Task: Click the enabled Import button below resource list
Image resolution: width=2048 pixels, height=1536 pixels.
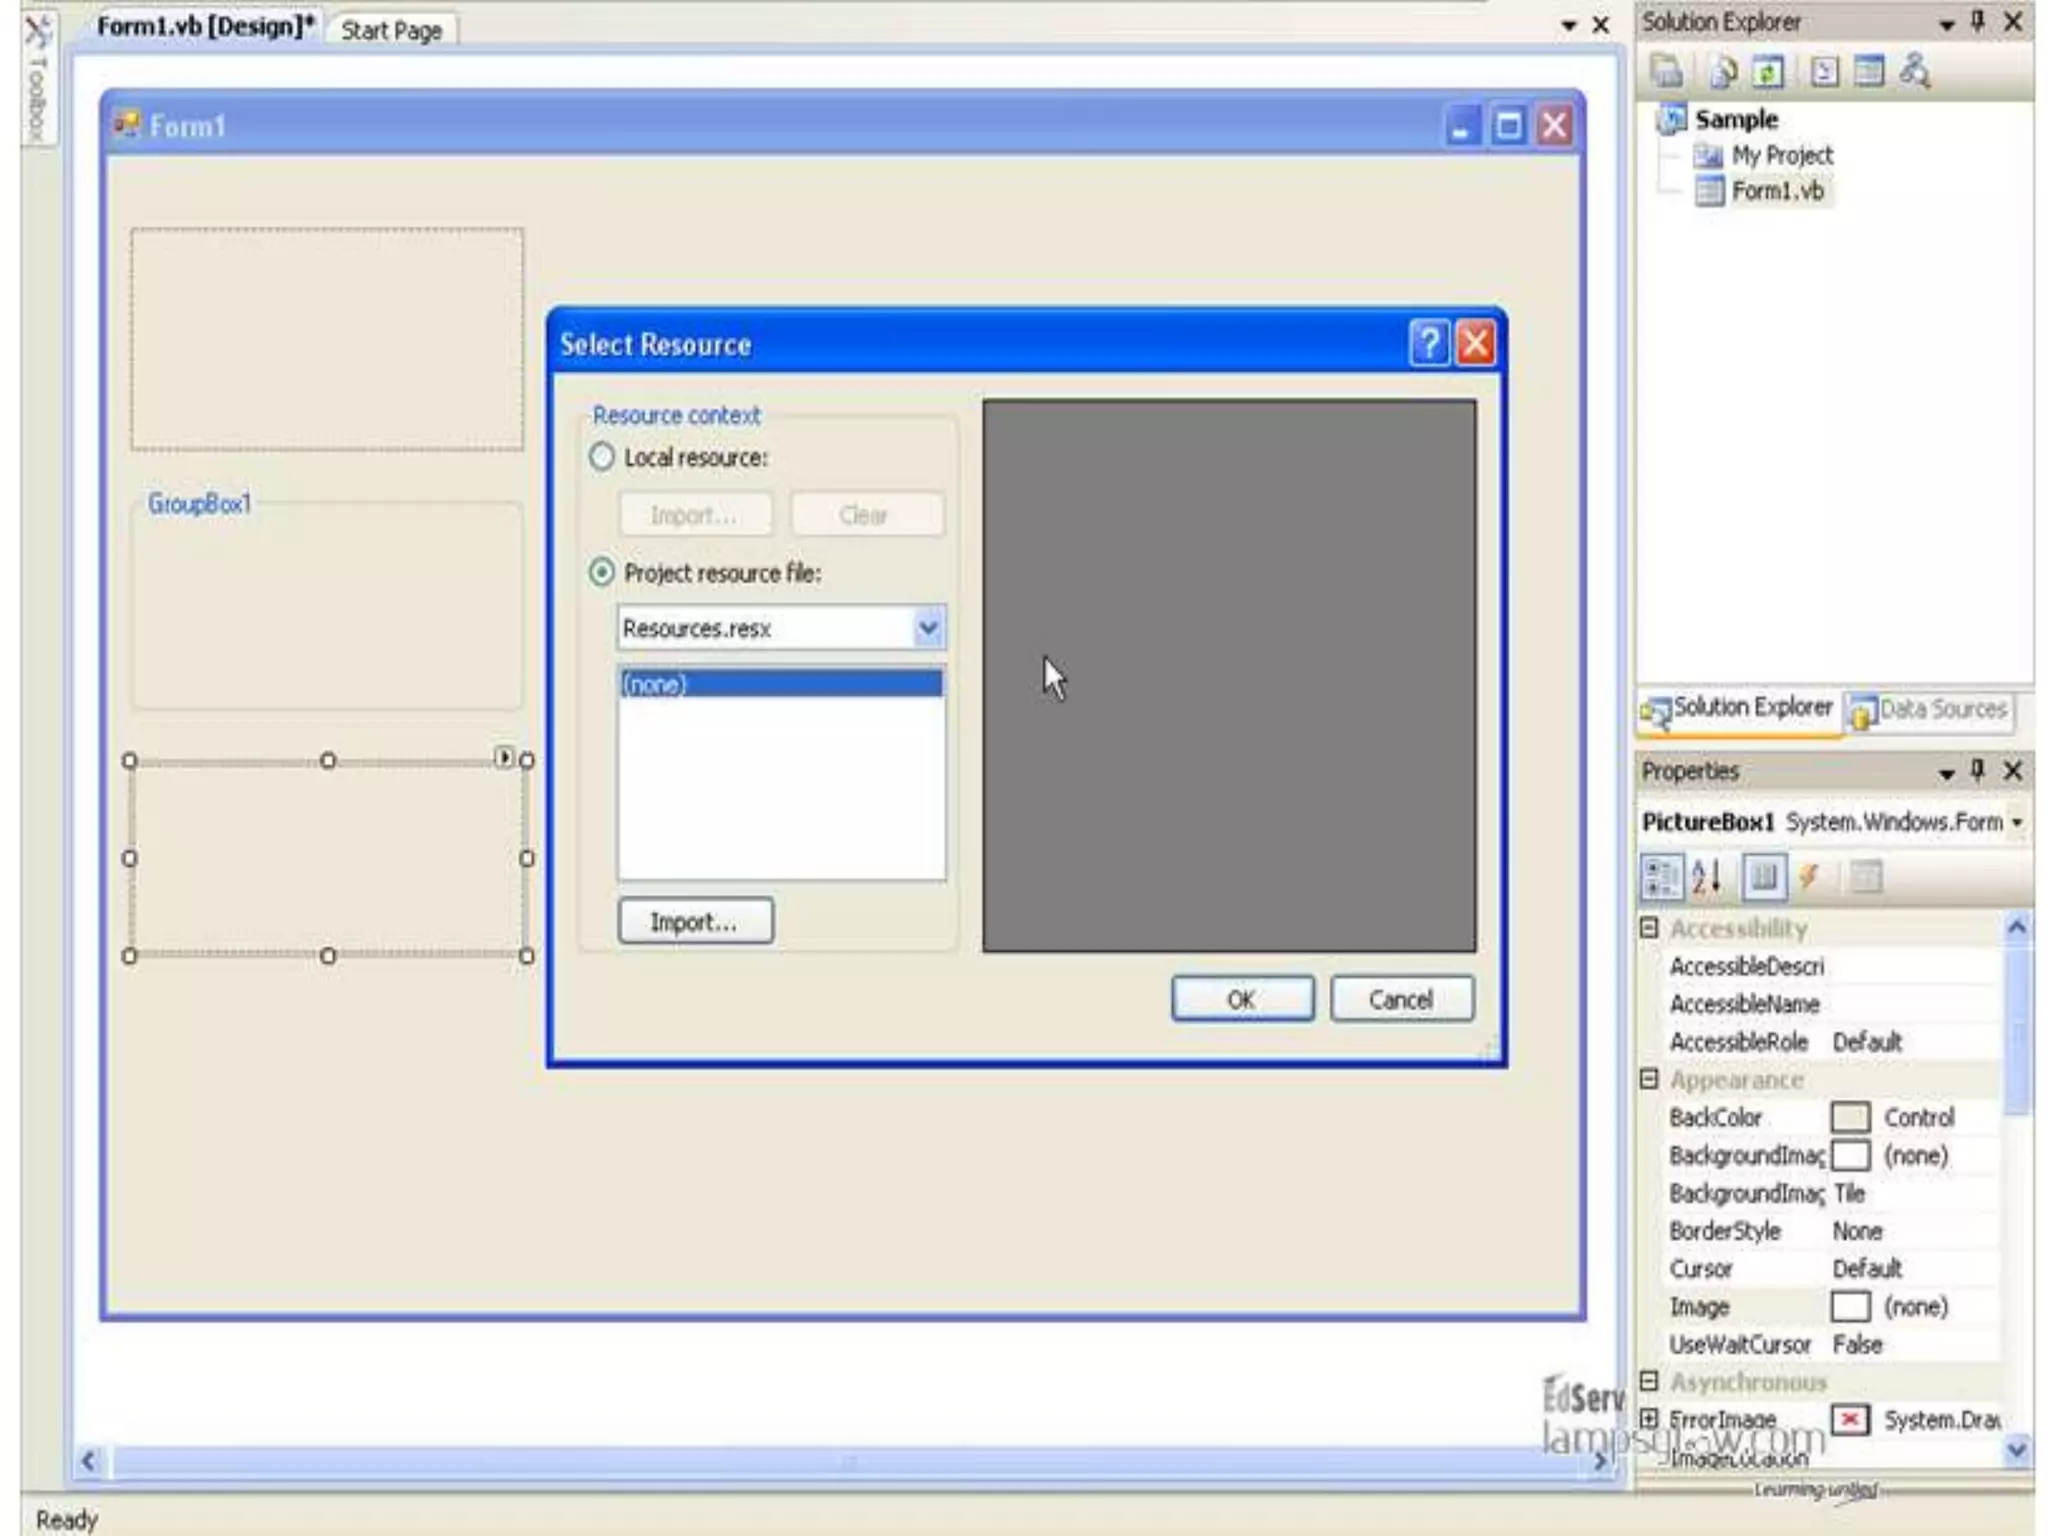Action: click(x=695, y=920)
